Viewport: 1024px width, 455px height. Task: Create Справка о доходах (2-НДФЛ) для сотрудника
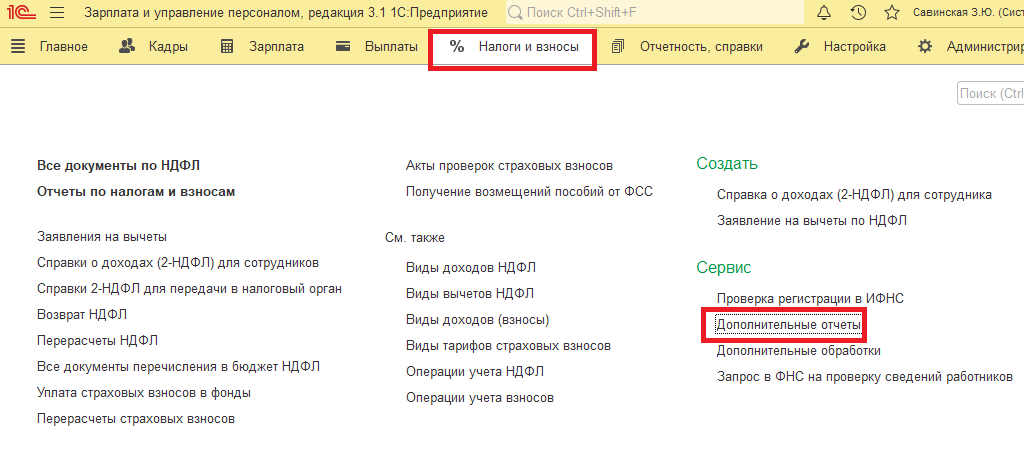[854, 195]
